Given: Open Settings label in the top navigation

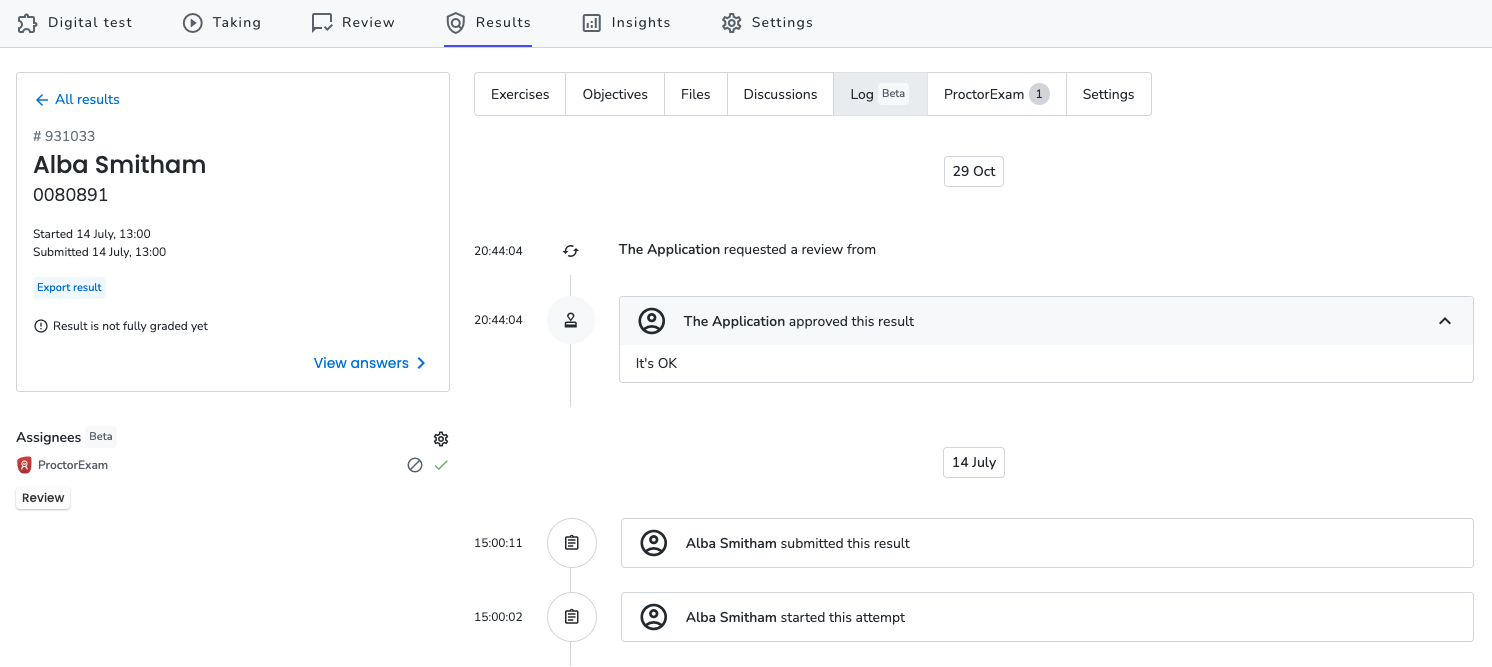Looking at the screenshot, I should point(782,22).
